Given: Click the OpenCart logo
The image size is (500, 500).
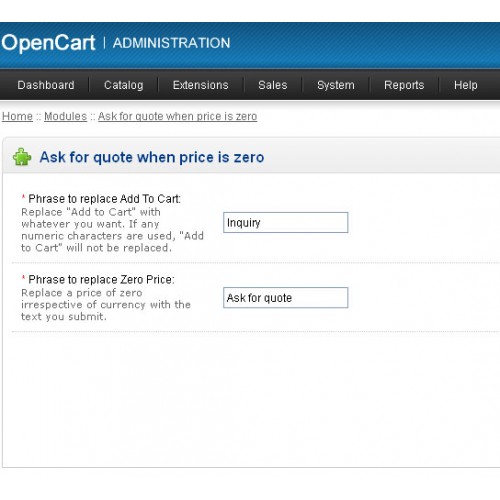Looking at the screenshot, I should point(48,43).
